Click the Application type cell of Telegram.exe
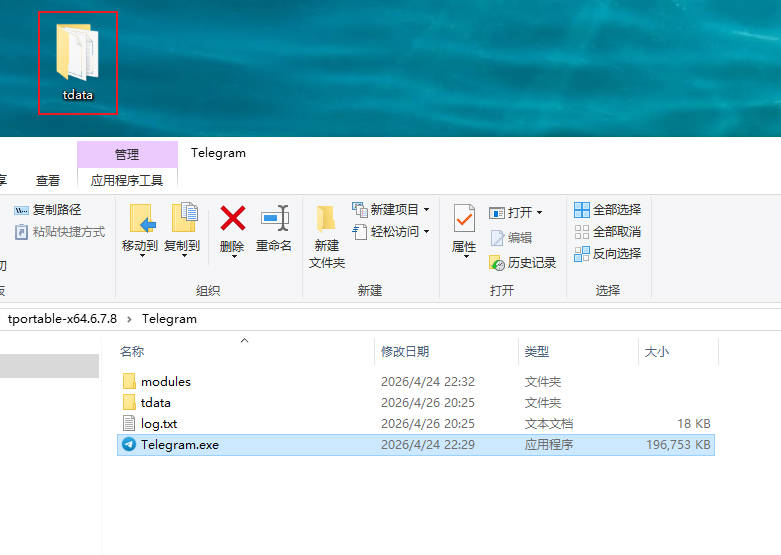Viewport: 781px width, 555px height. tap(549, 444)
